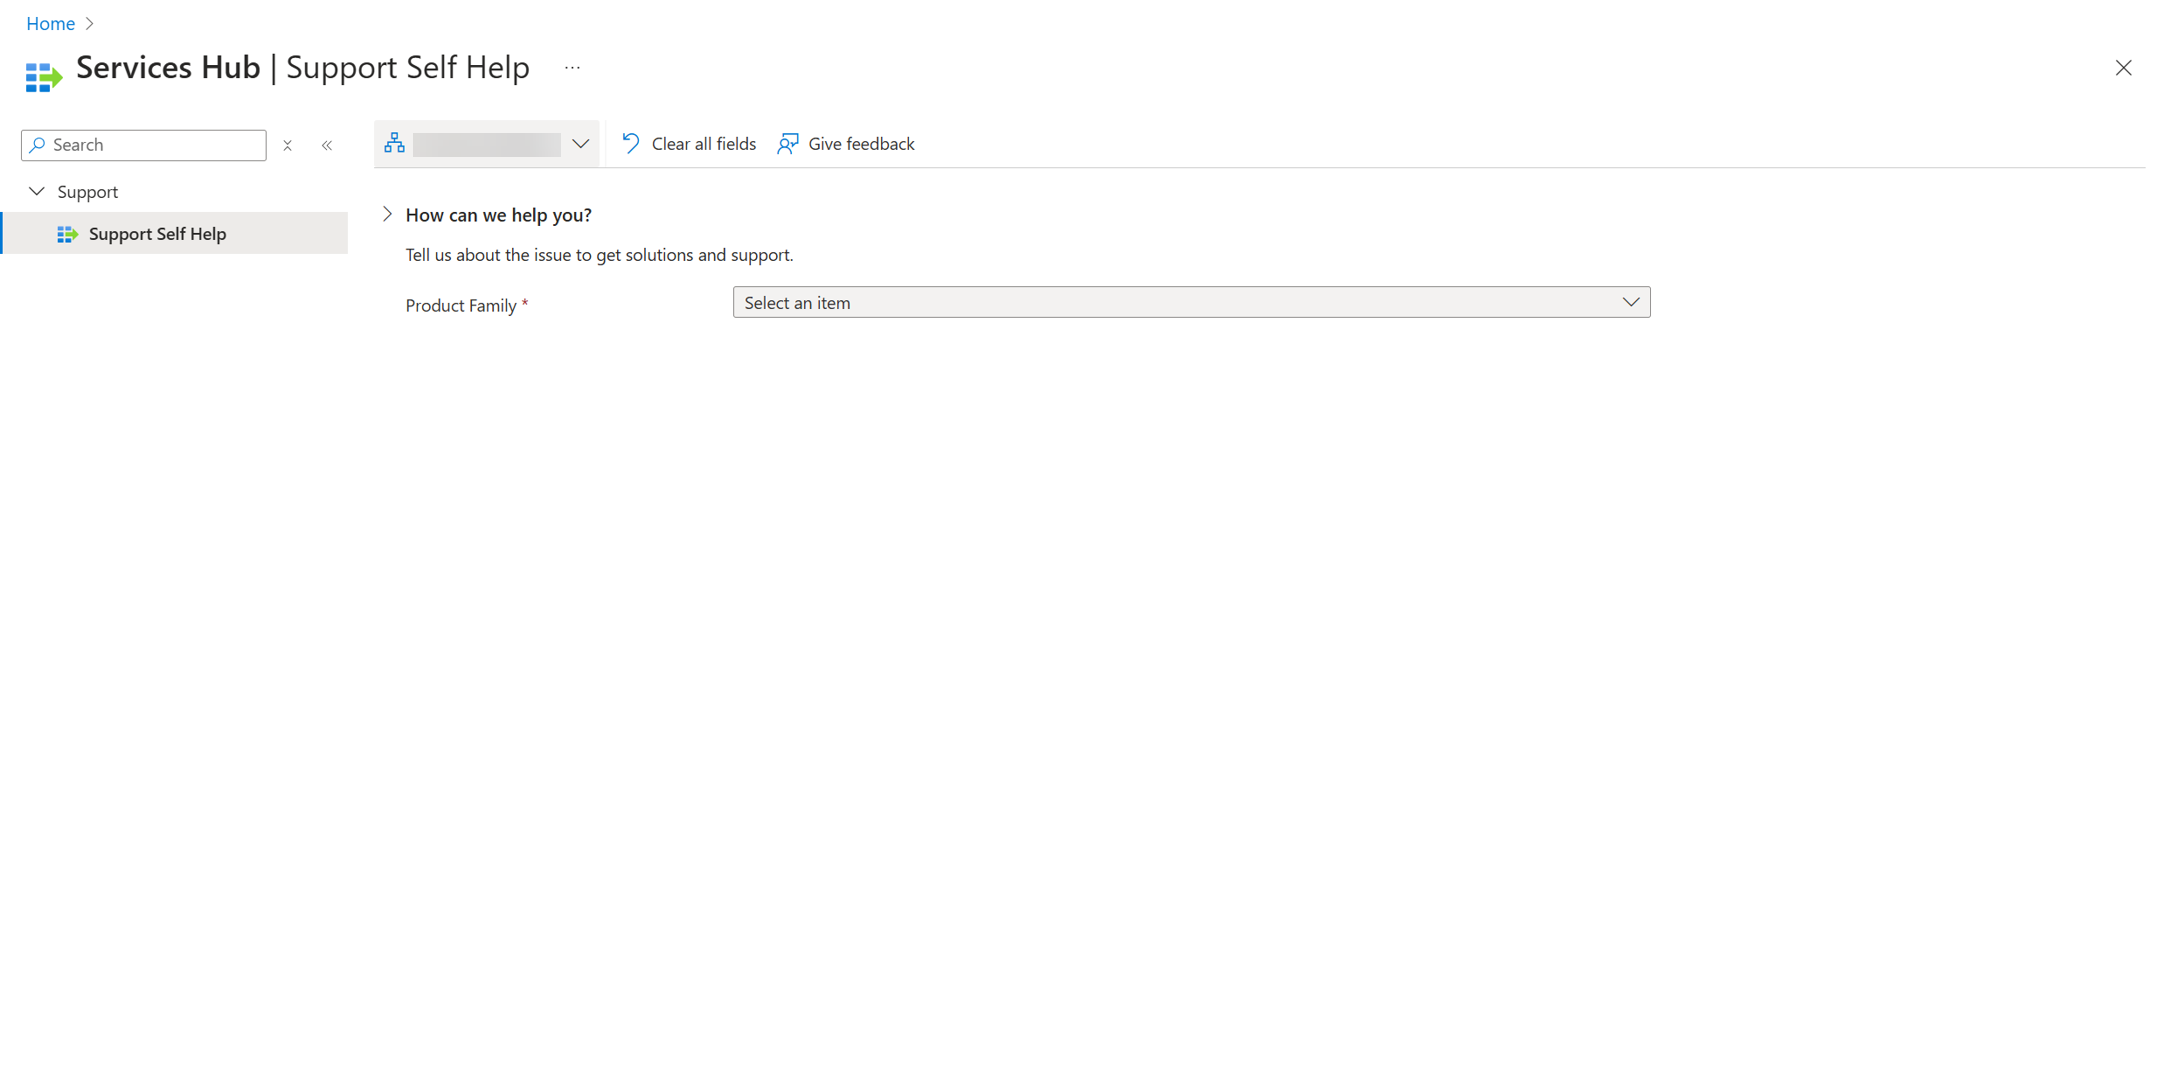
Task: Click the search magnifier icon
Action: [38, 145]
